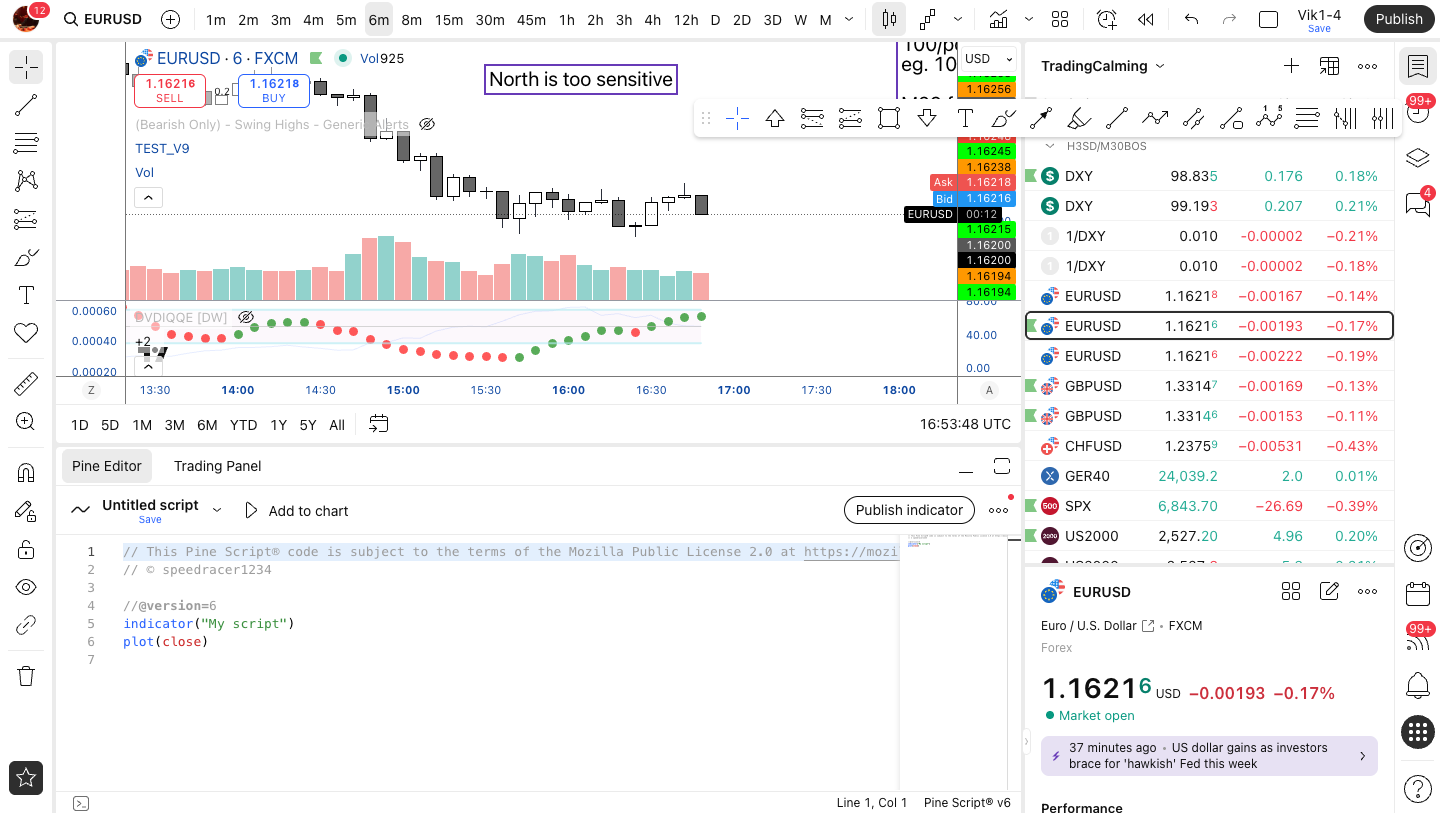Click Add to chart
Viewport: 1440px width, 813px height.
pyautogui.click(x=297, y=511)
